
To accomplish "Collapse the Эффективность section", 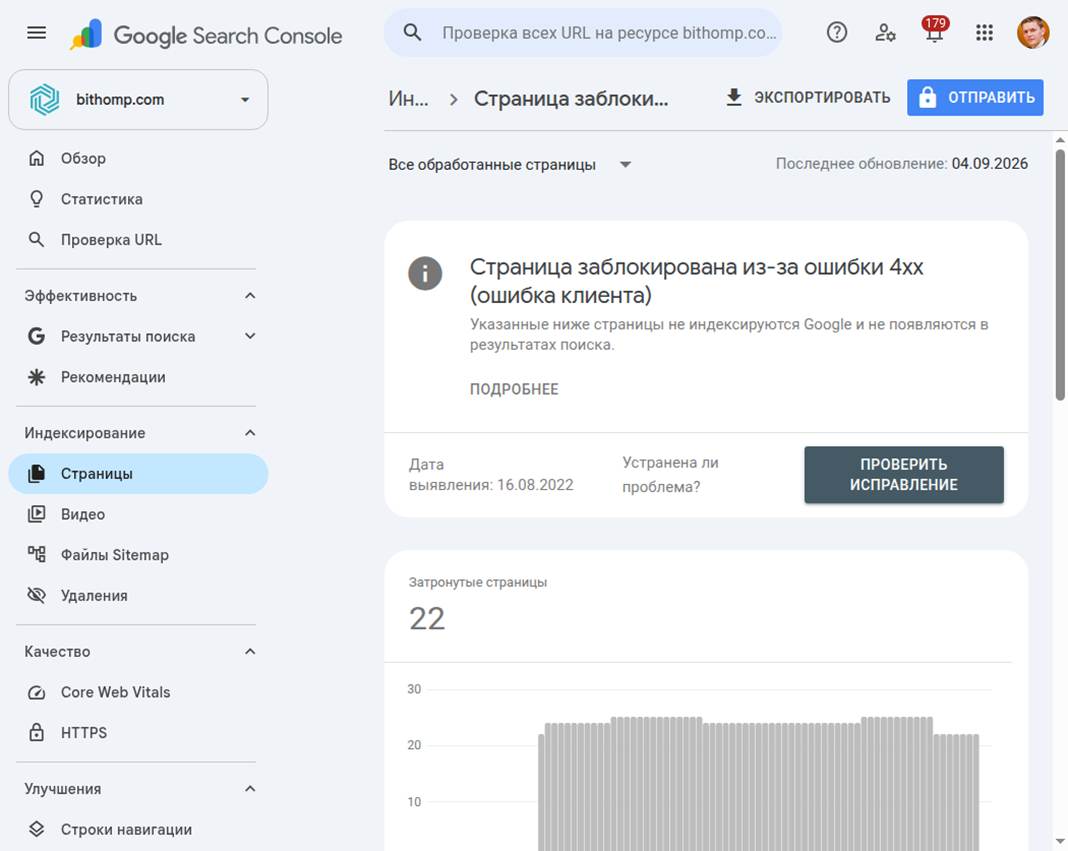I will [250, 296].
